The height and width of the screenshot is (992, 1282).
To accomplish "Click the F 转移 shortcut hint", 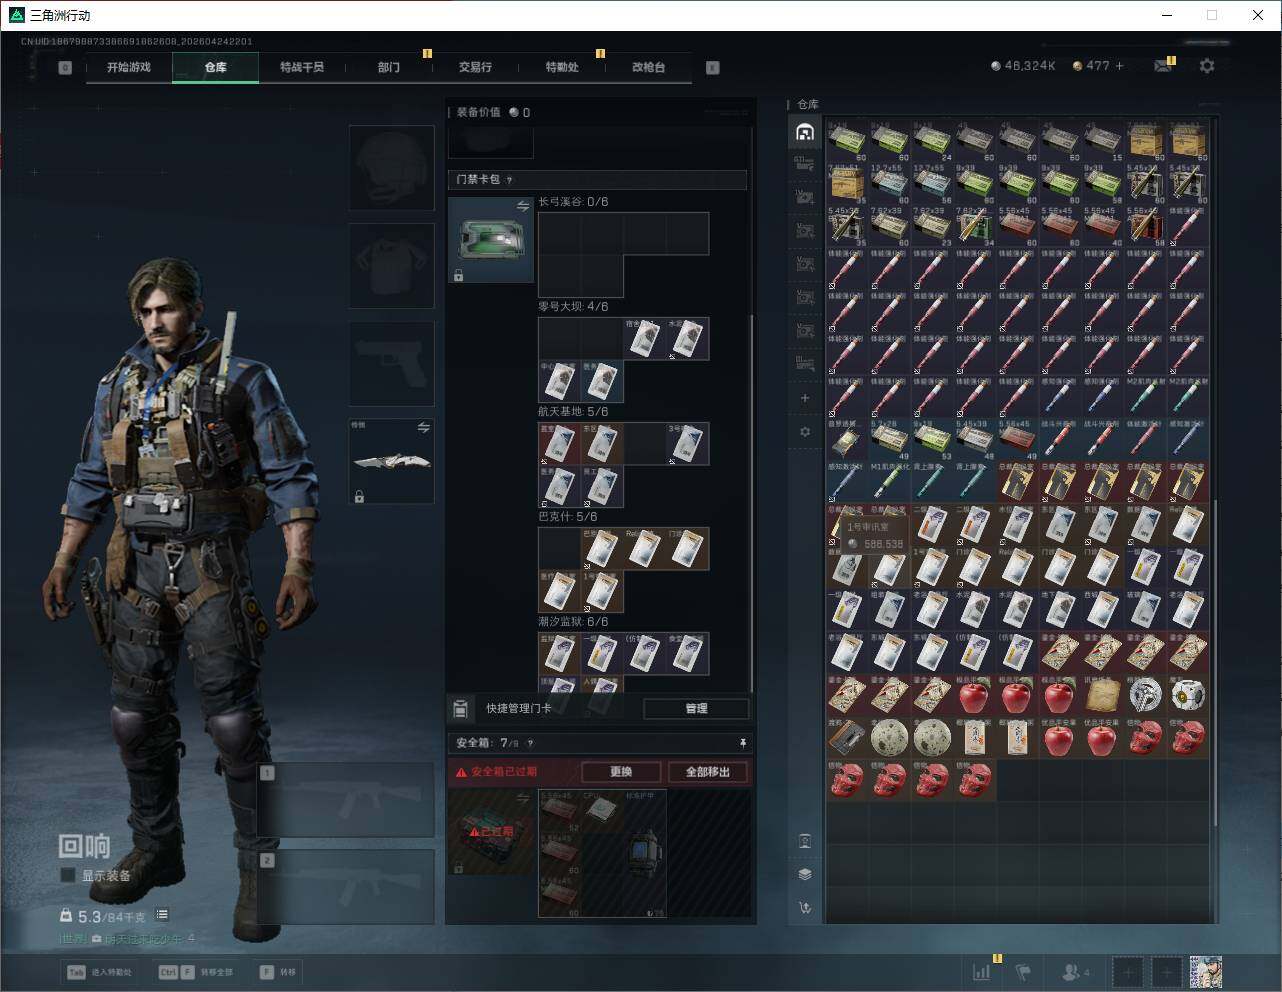I will pos(277,972).
